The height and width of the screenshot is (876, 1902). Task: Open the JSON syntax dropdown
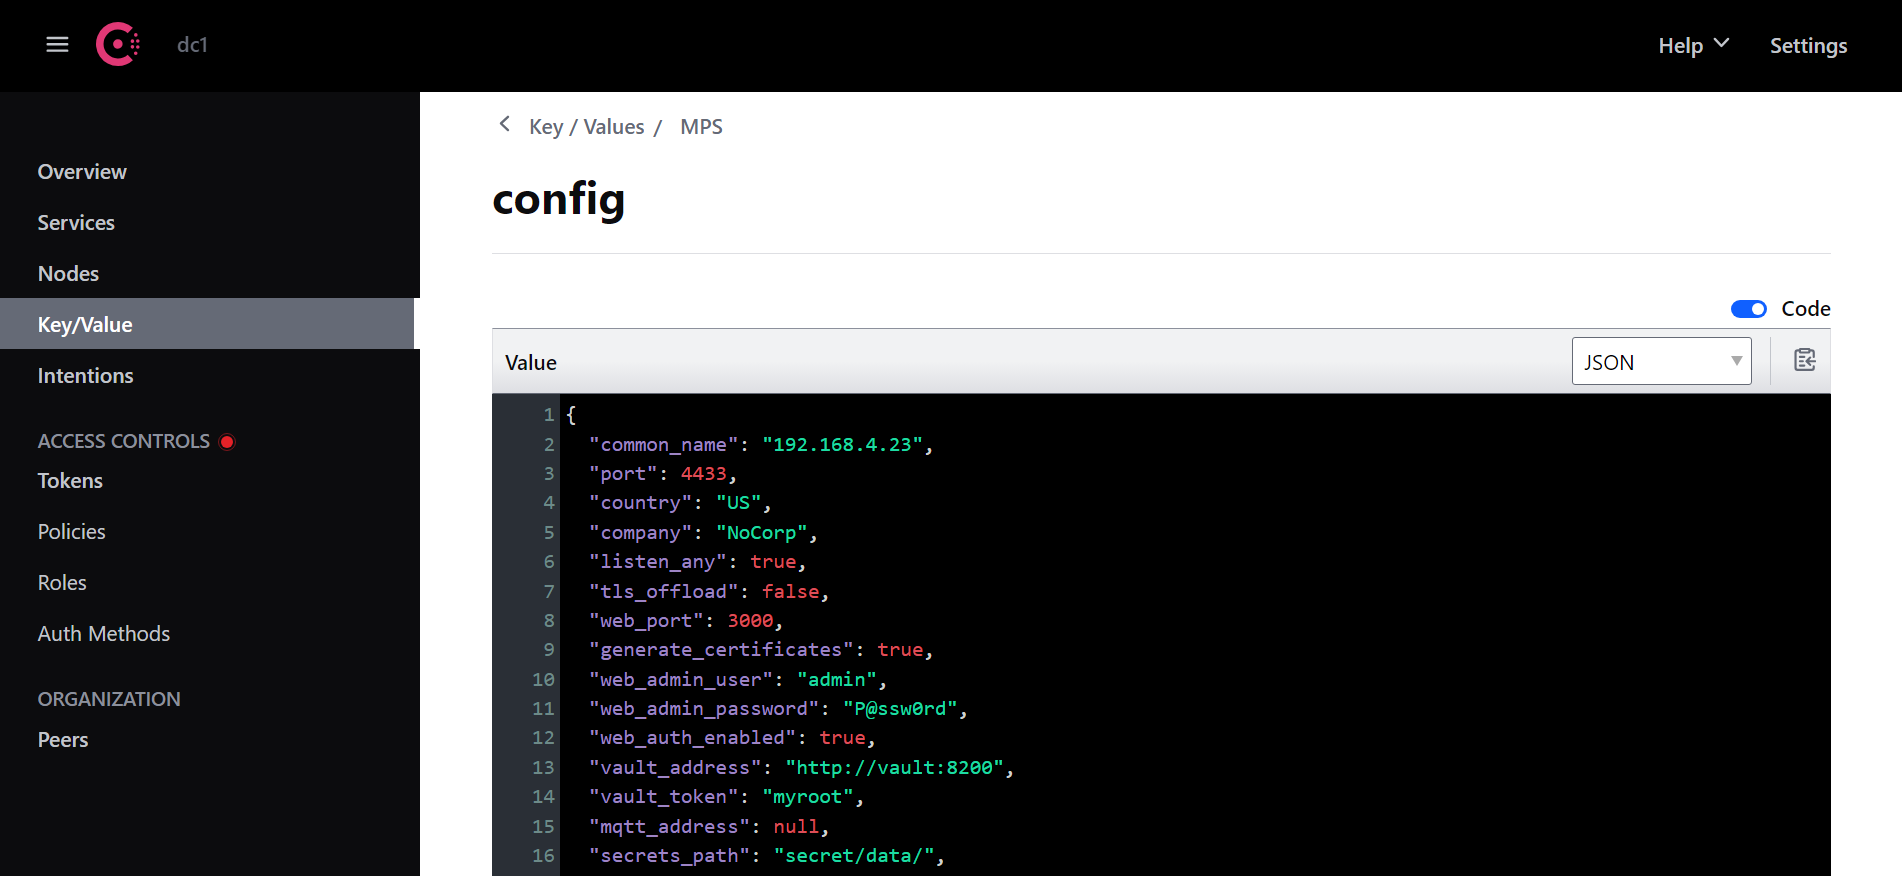pyautogui.click(x=1660, y=362)
